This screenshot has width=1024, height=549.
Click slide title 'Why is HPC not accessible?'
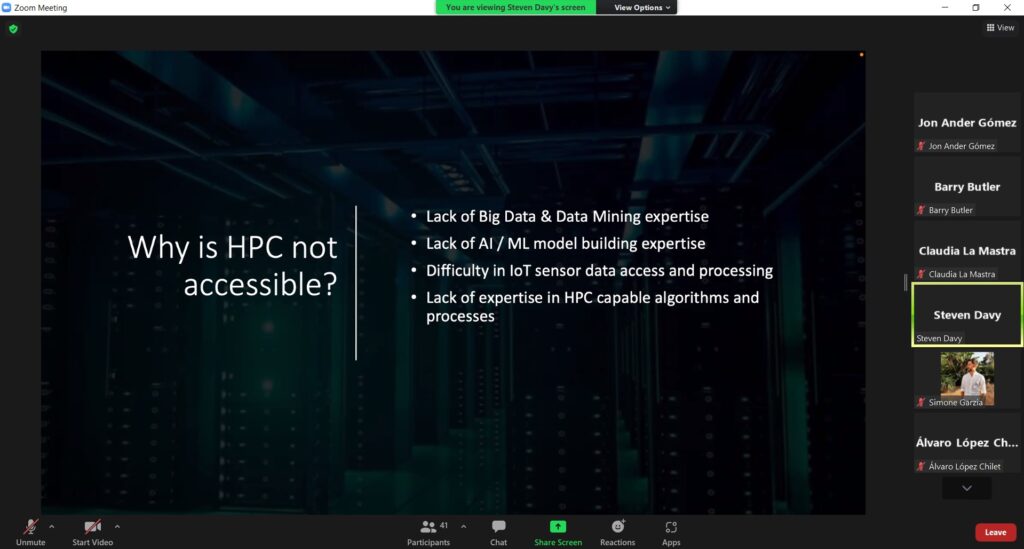click(232, 266)
